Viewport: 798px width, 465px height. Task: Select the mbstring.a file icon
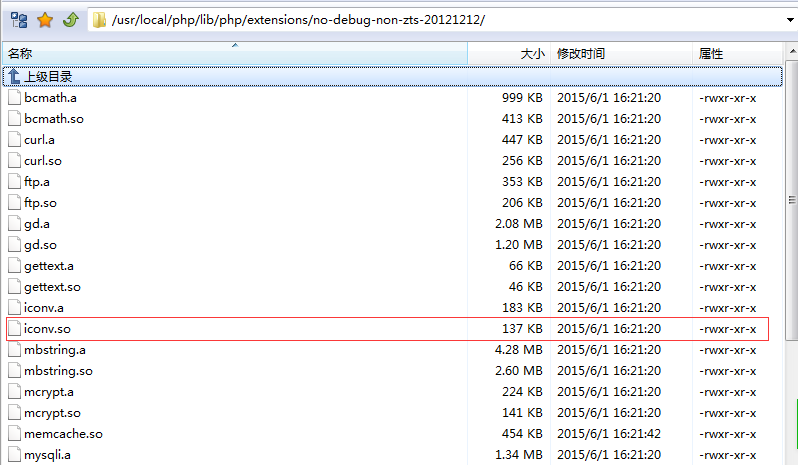(14, 350)
